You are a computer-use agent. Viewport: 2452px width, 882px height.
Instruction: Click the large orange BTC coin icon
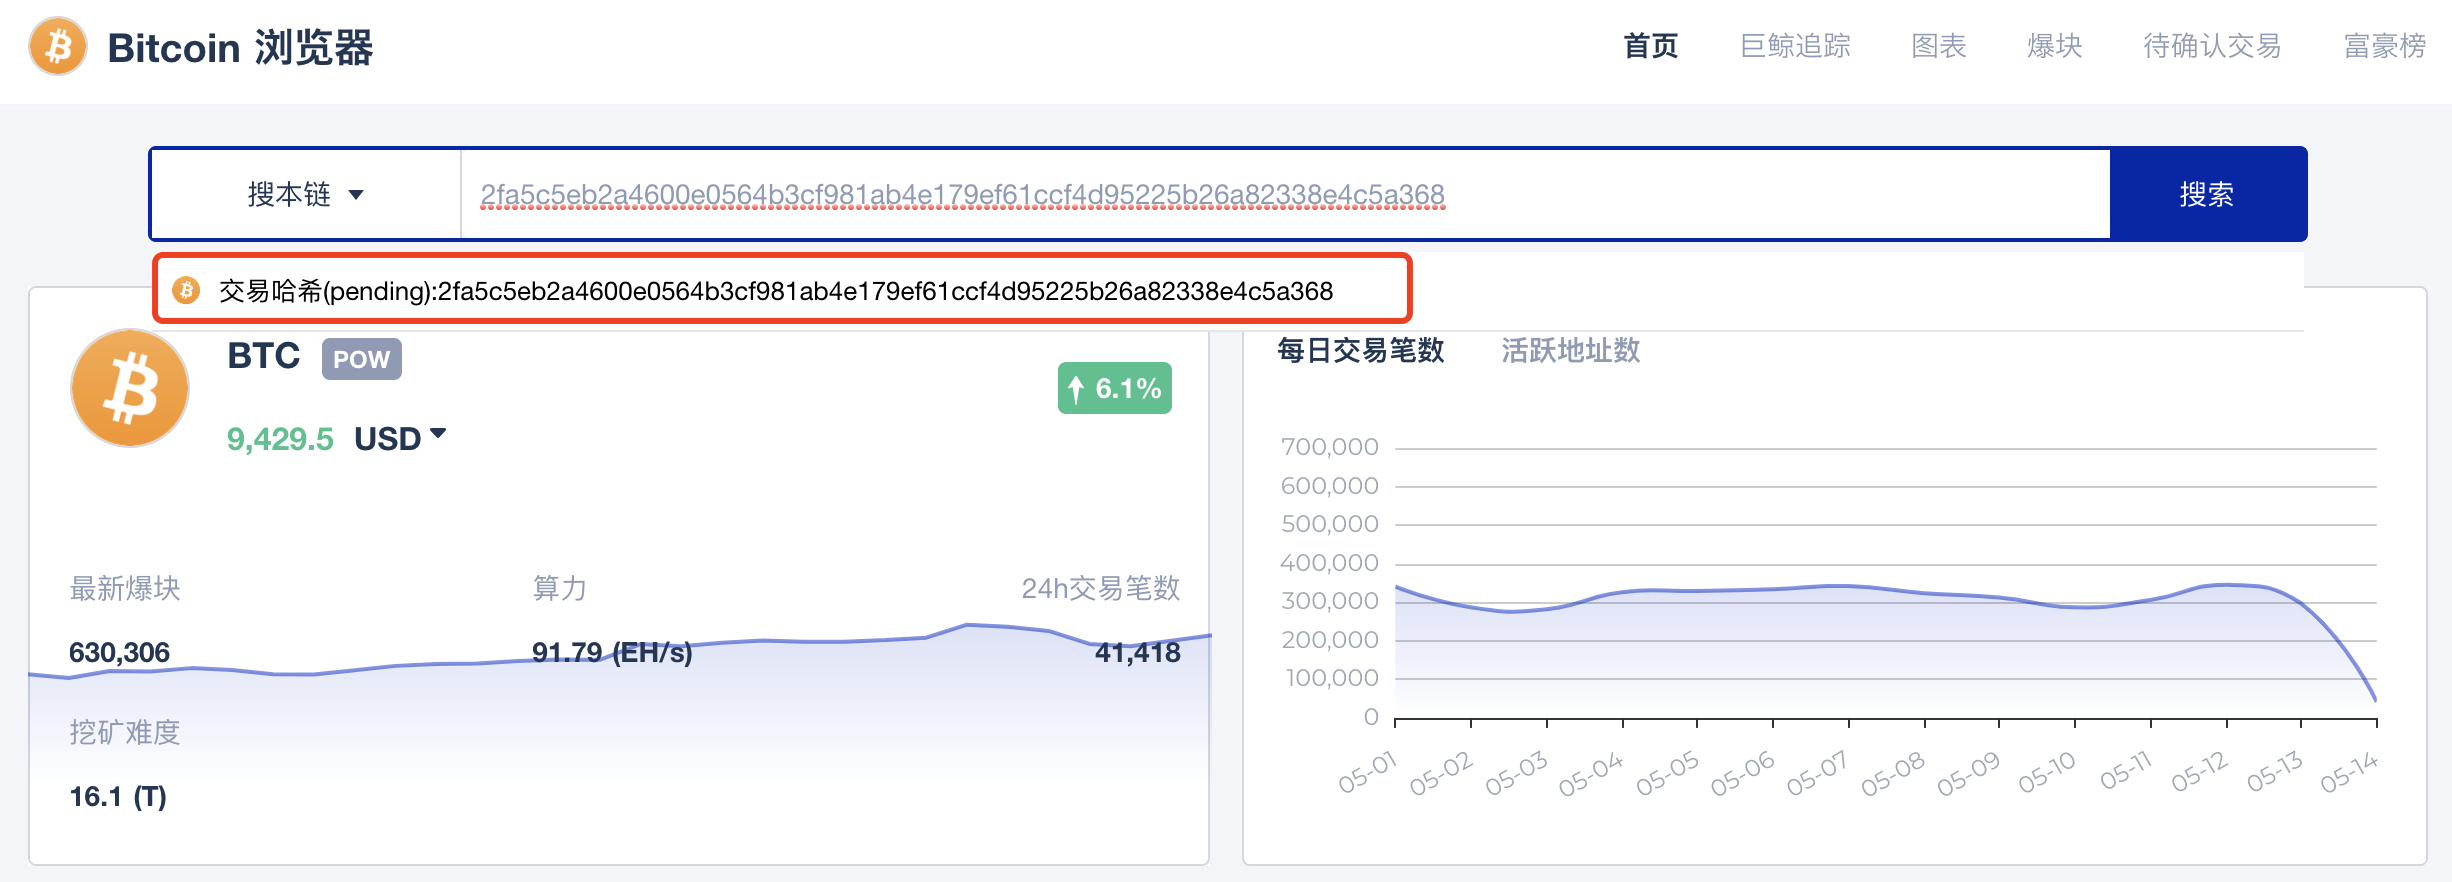(x=130, y=388)
